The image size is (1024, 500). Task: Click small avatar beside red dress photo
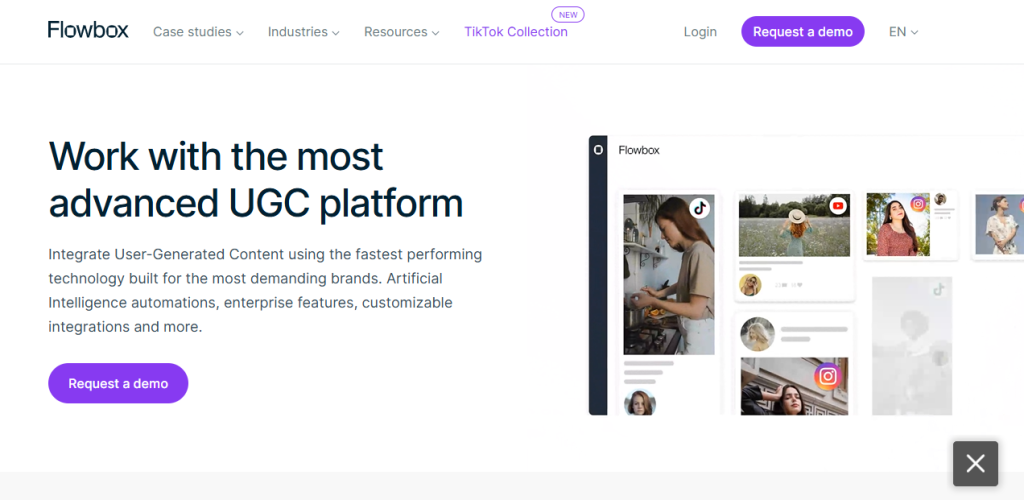940,199
